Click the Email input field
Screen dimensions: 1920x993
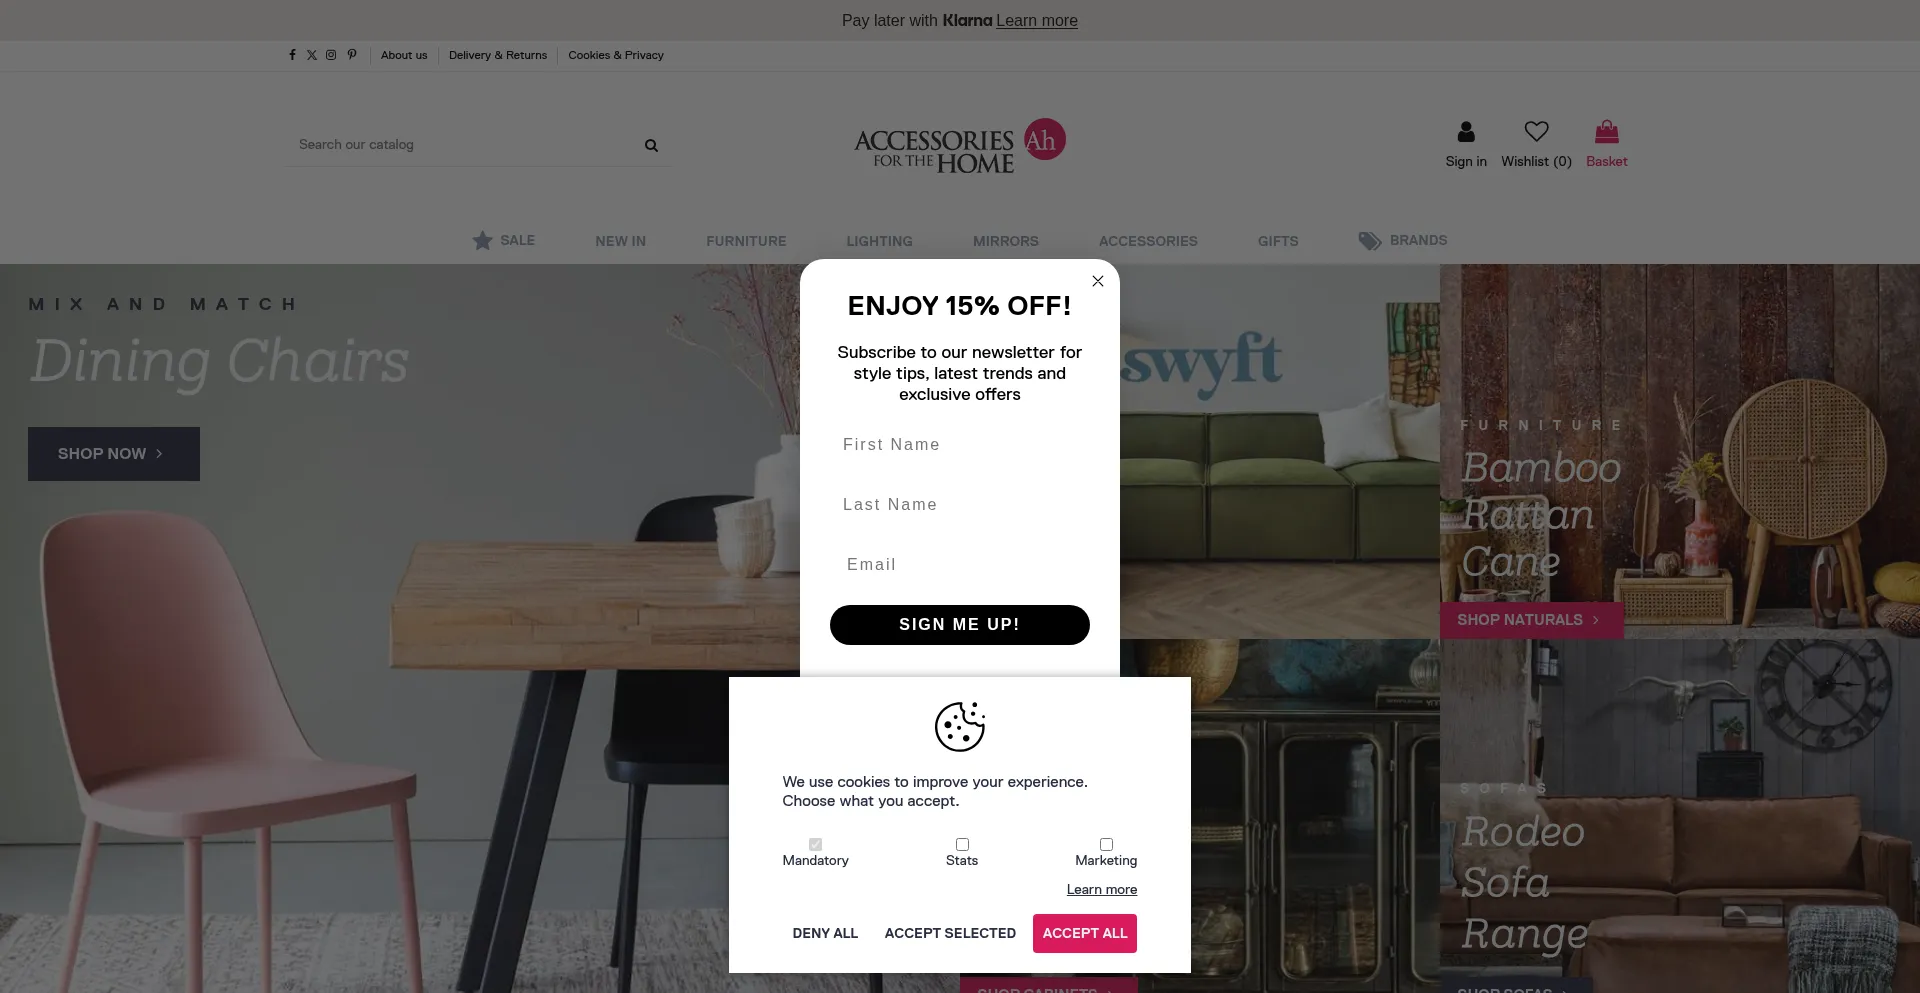point(960,565)
